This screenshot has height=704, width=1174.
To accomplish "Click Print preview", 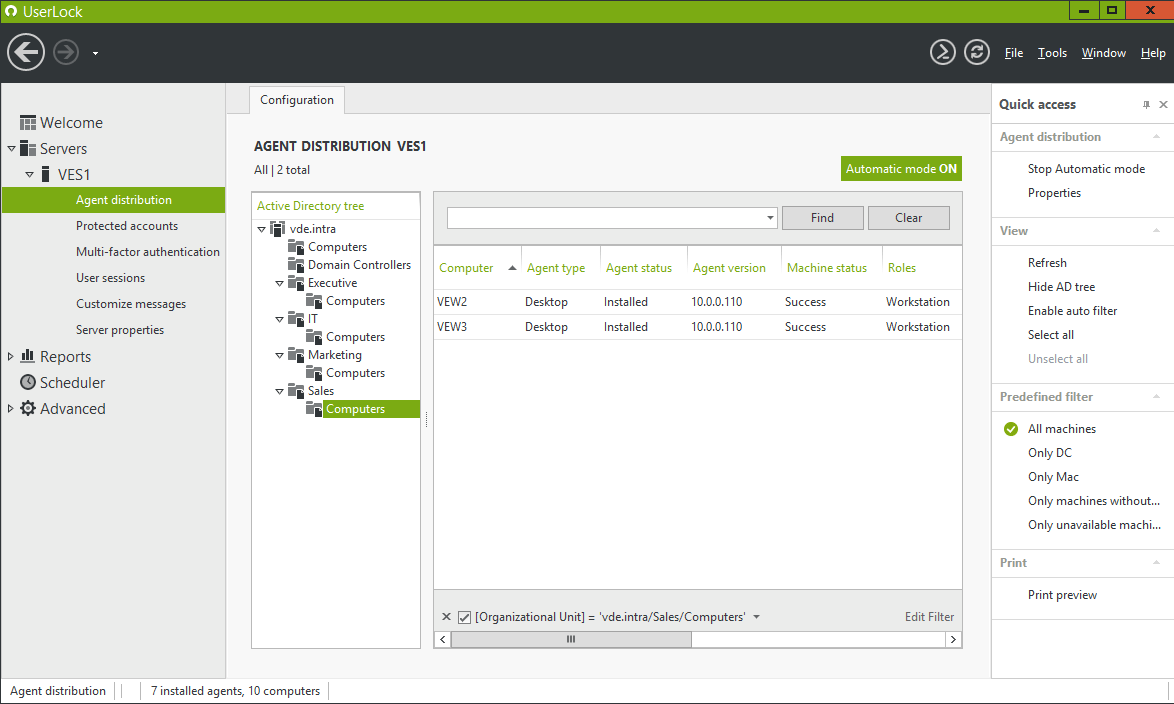I will [1062, 595].
